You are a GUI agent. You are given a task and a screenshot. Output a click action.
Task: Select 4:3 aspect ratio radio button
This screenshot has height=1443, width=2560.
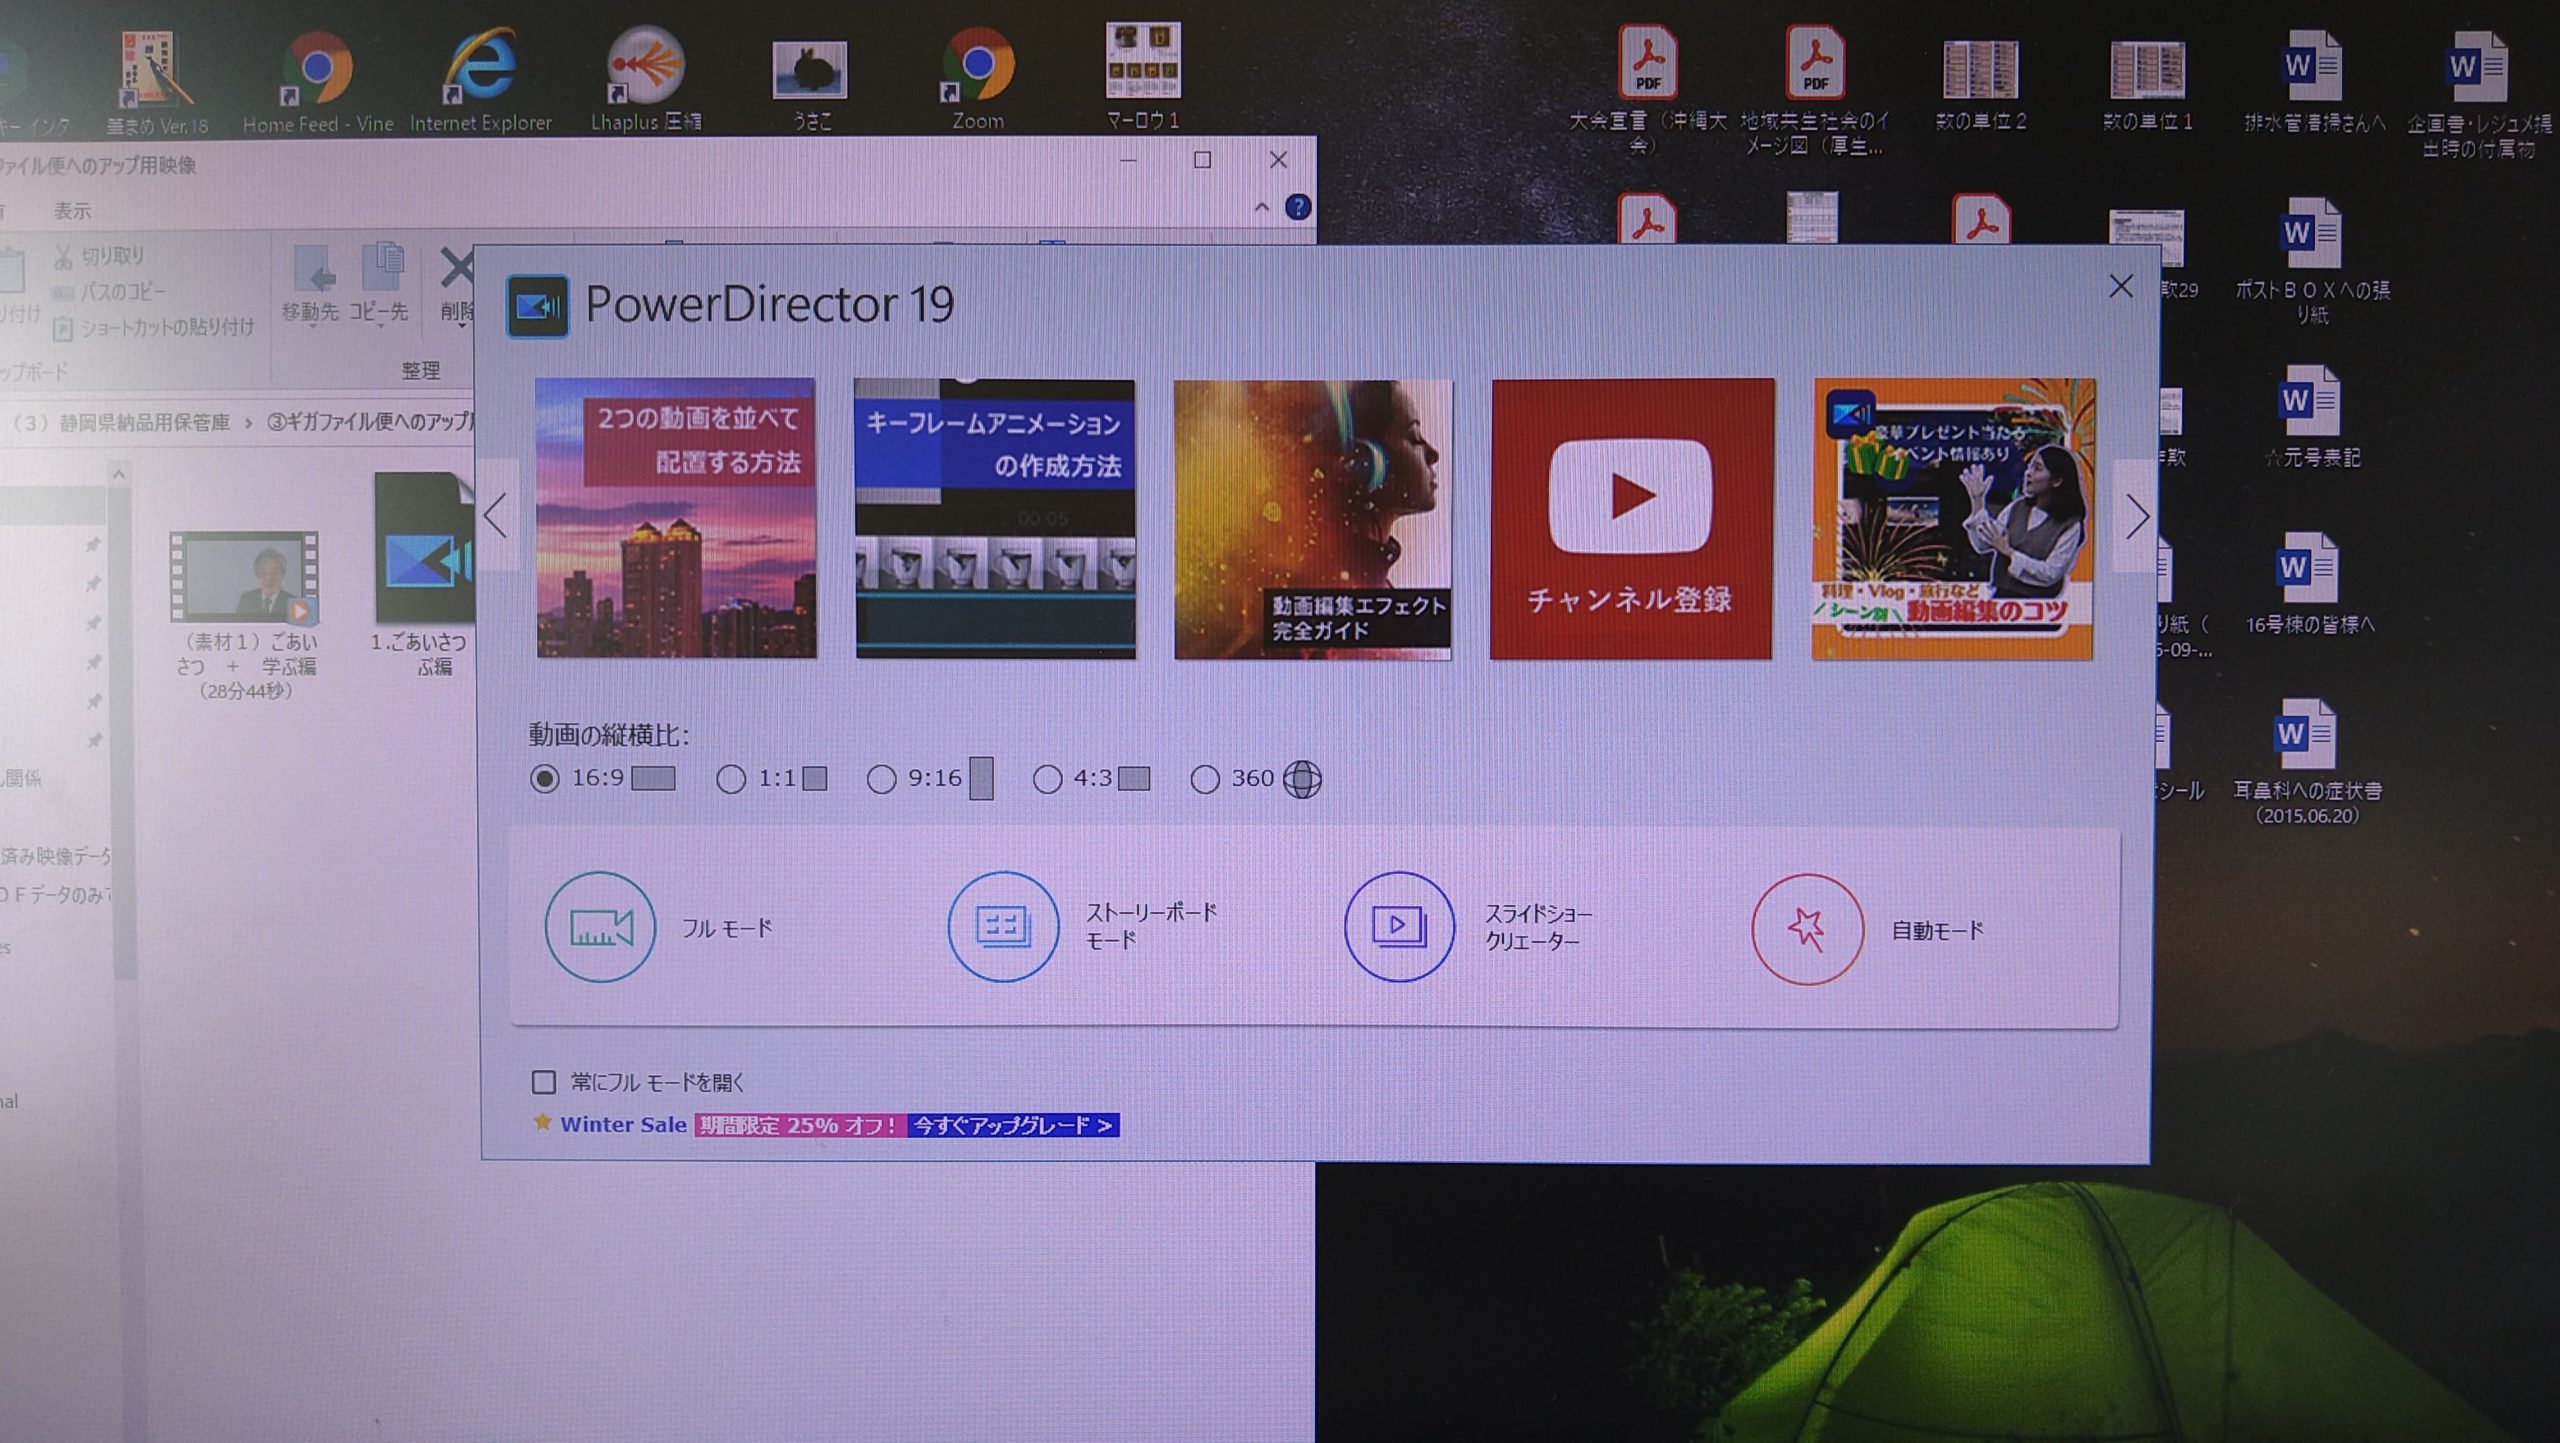pos(1047,779)
